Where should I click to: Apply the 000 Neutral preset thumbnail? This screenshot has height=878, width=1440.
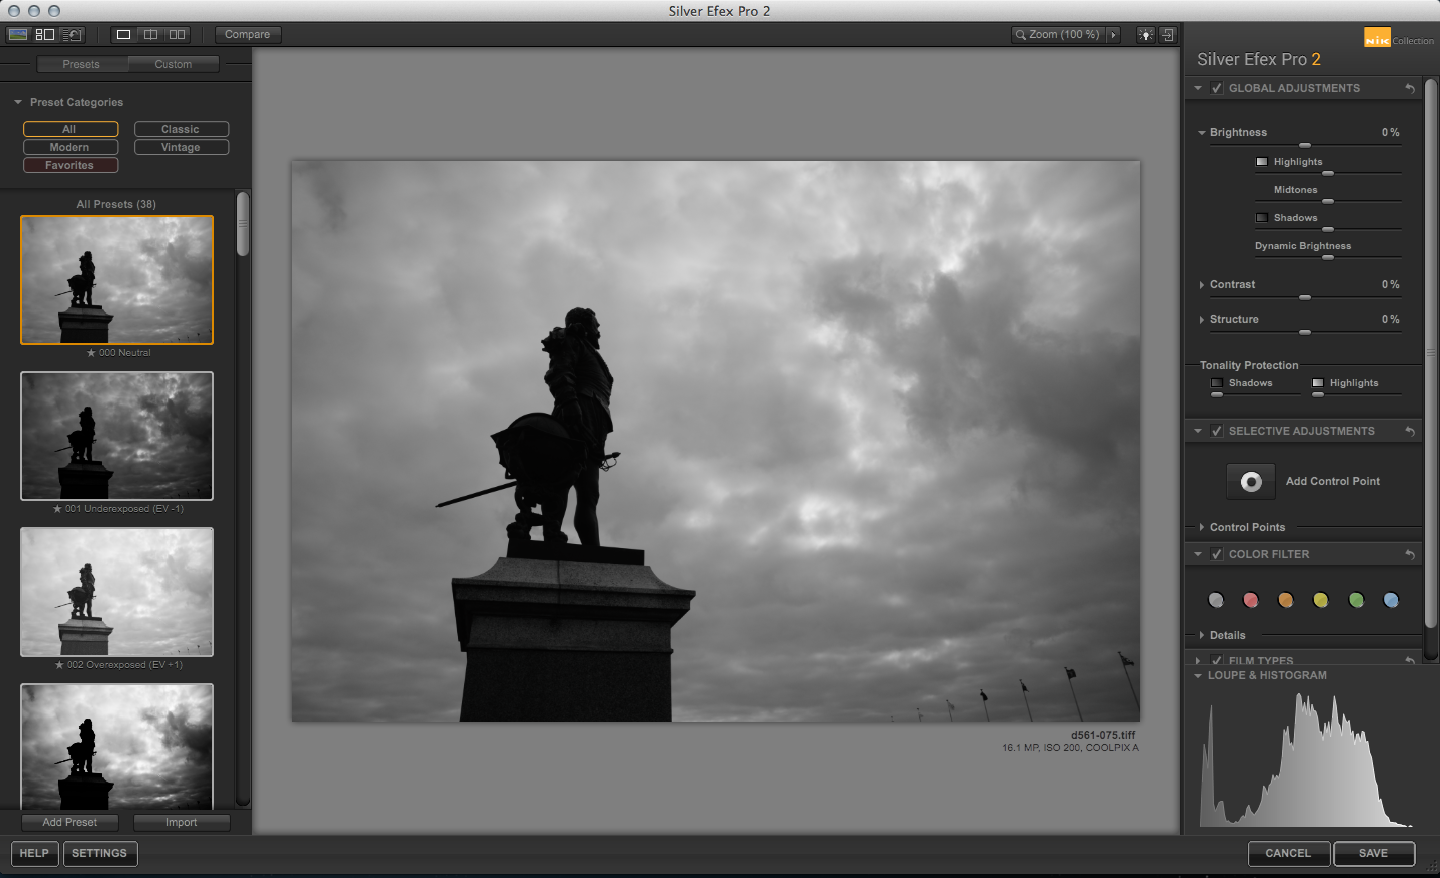coord(117,280)
